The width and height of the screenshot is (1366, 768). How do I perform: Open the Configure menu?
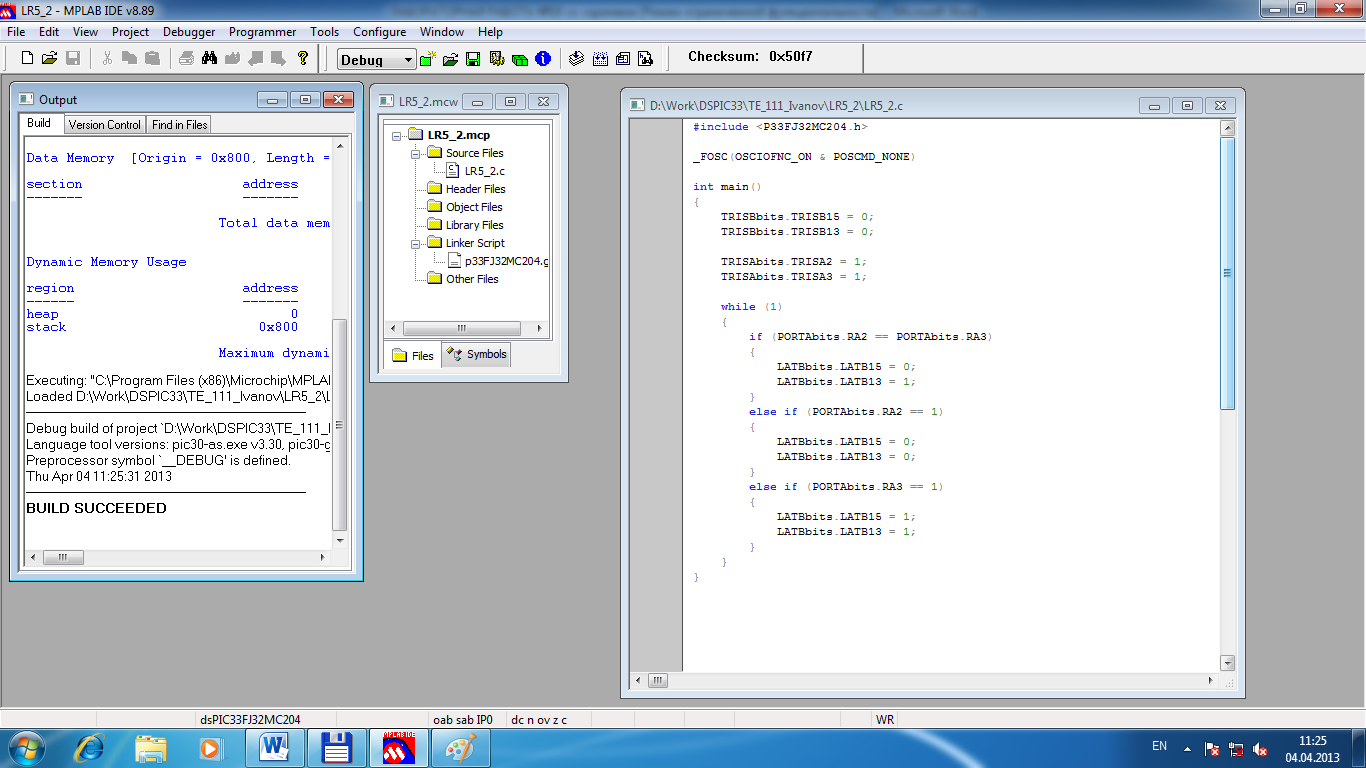pyautogui.click(x=379, y=32)
